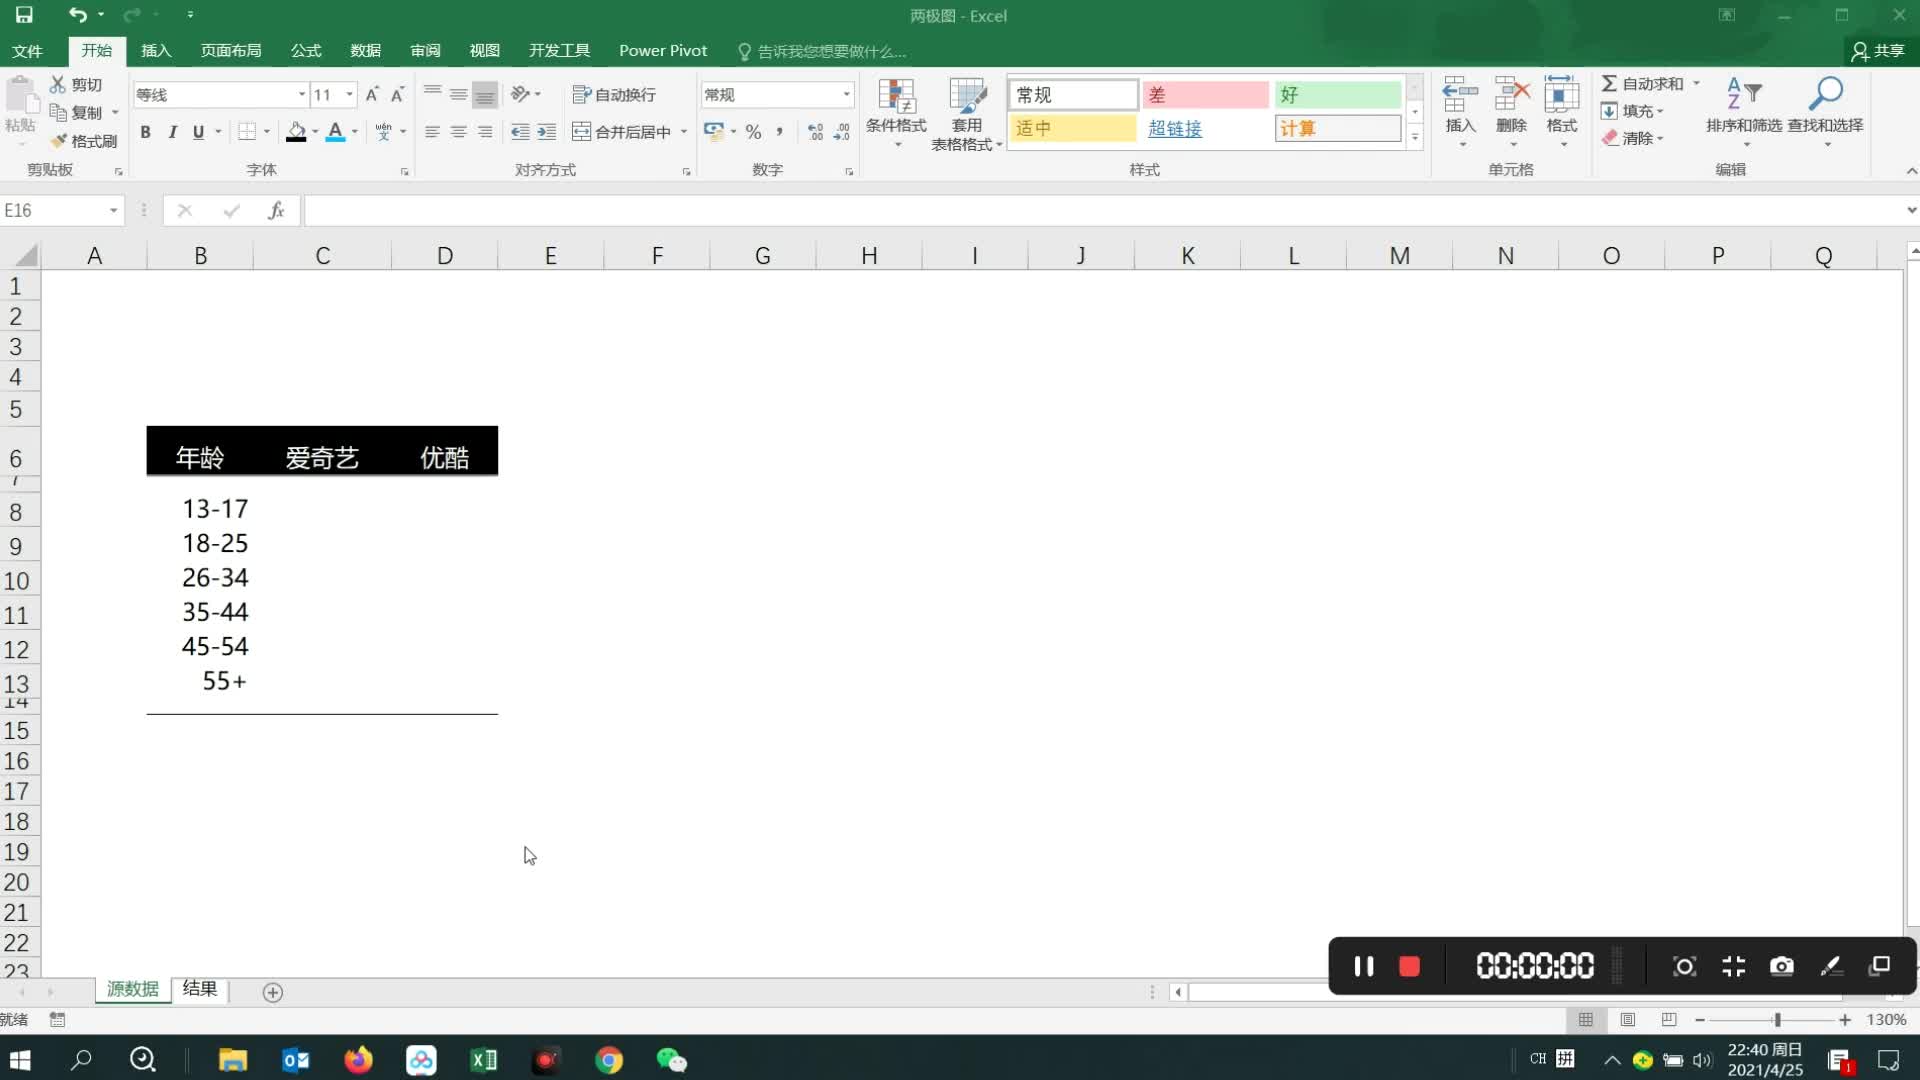Toggle underline formatting

click(198, 131)
